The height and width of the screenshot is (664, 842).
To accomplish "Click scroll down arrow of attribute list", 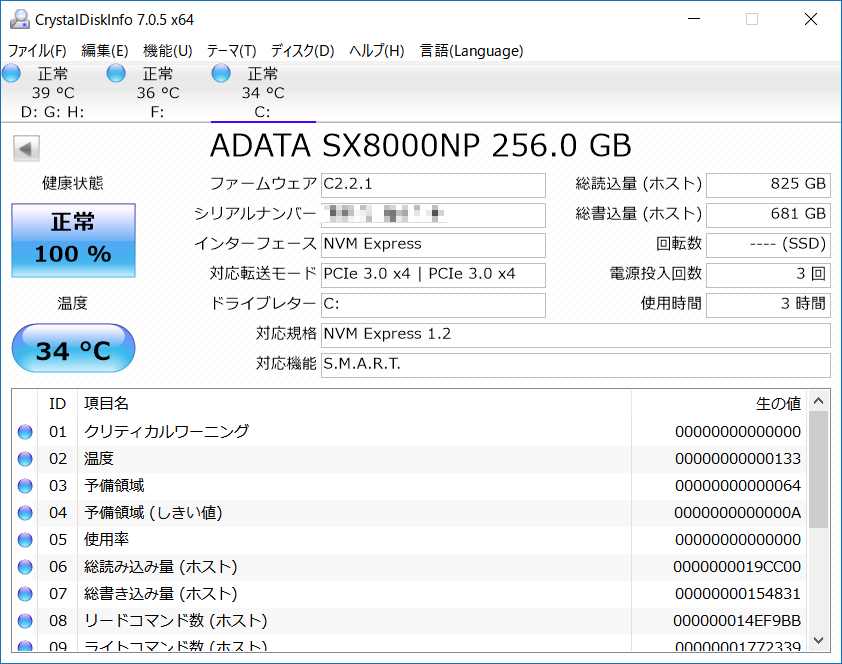I will (x=818, y=640).
